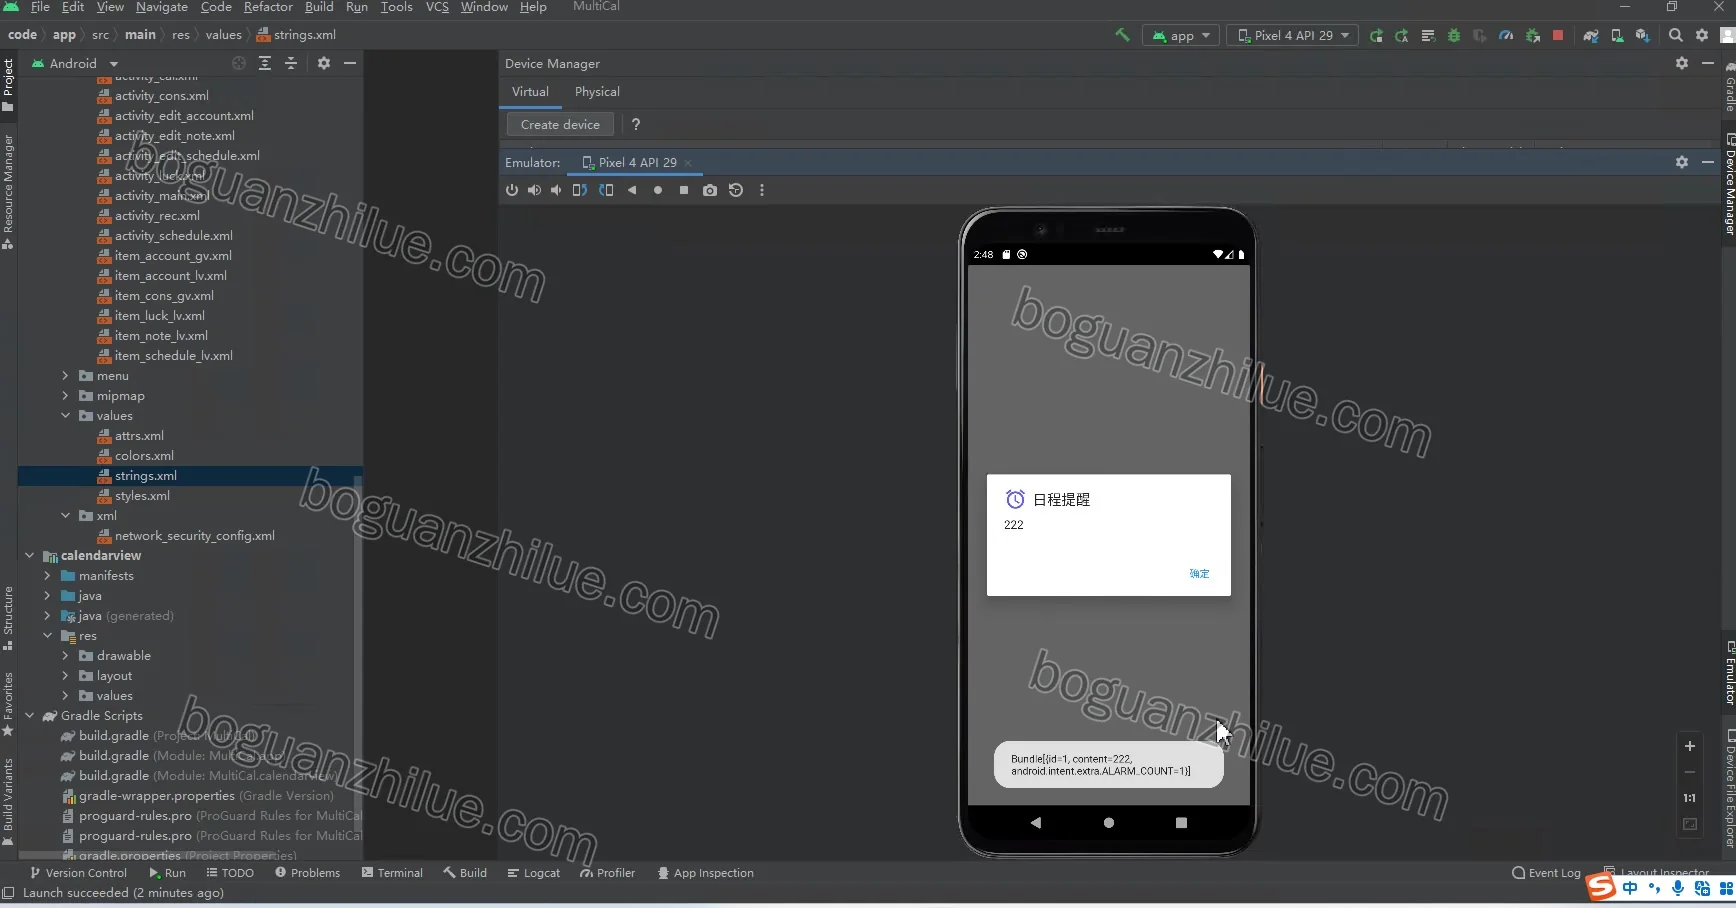Click emulator toolbar Home circle
Image resolution: width=1736 pixels, height=908 pixels.
coord(657,190)
